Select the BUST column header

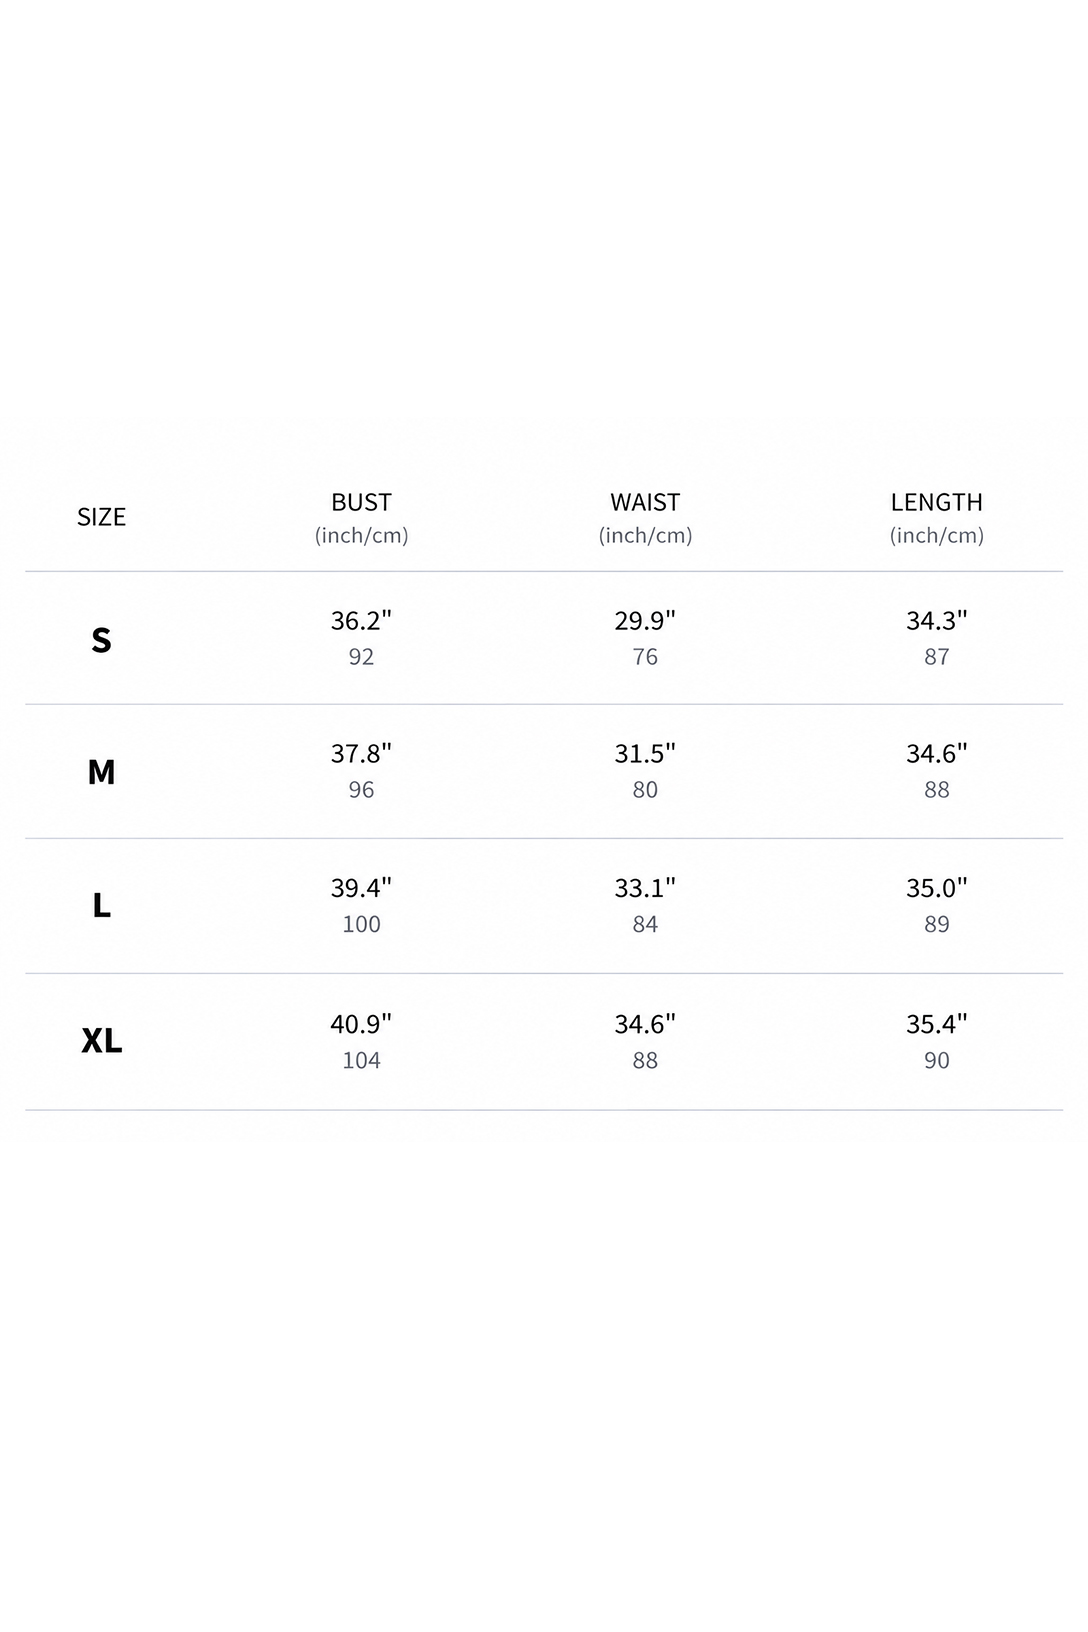(361, 502)
